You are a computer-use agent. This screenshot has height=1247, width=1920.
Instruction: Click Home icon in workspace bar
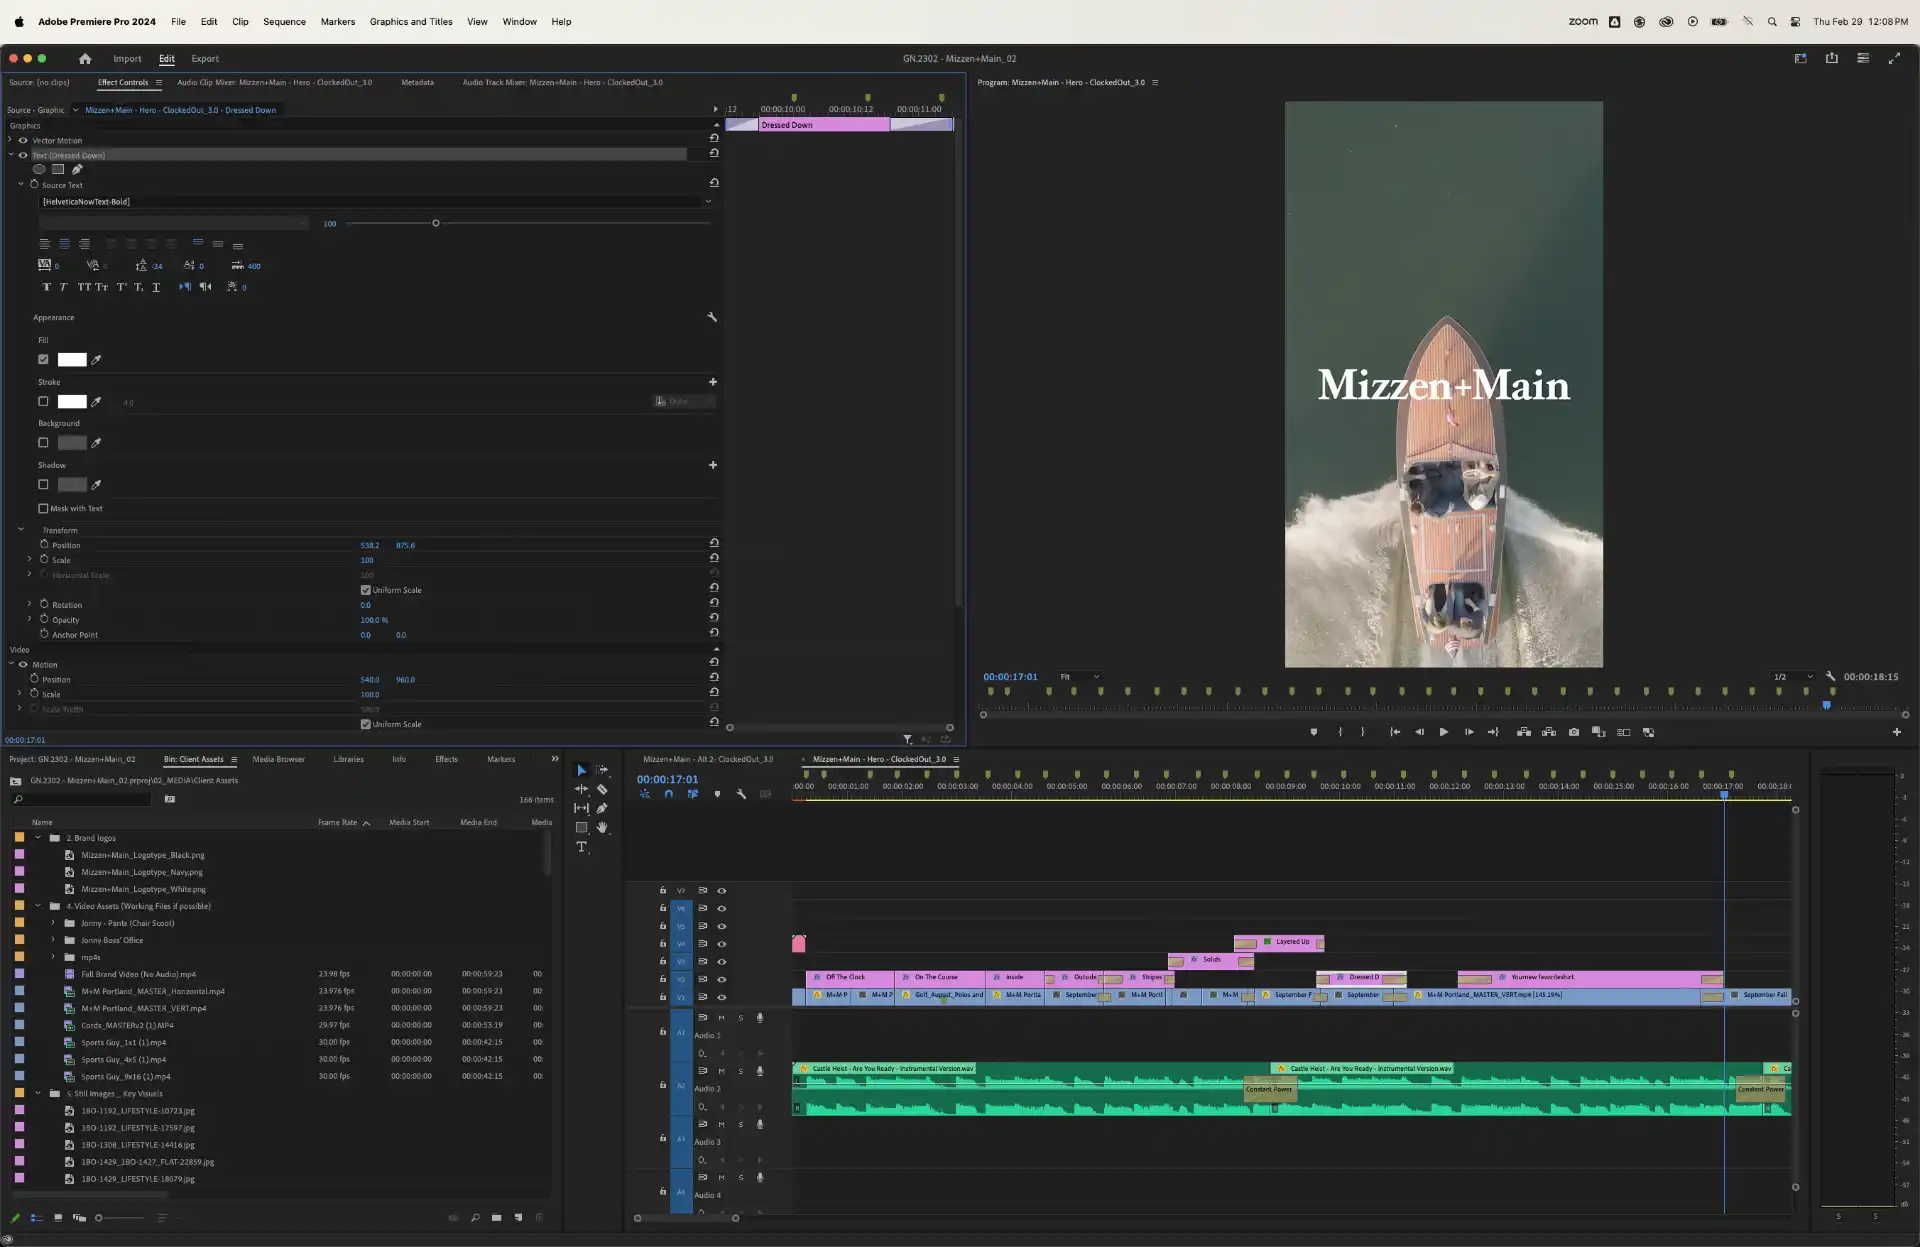click(x=85, y=59)
